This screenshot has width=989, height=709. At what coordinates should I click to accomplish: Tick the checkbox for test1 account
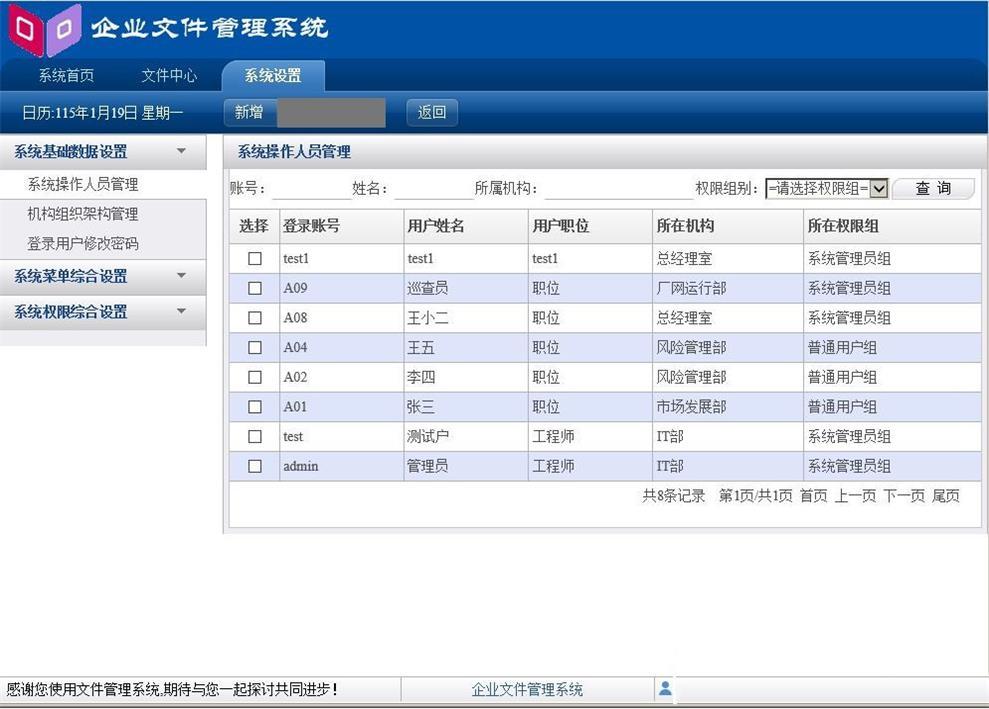coord(255,258)
